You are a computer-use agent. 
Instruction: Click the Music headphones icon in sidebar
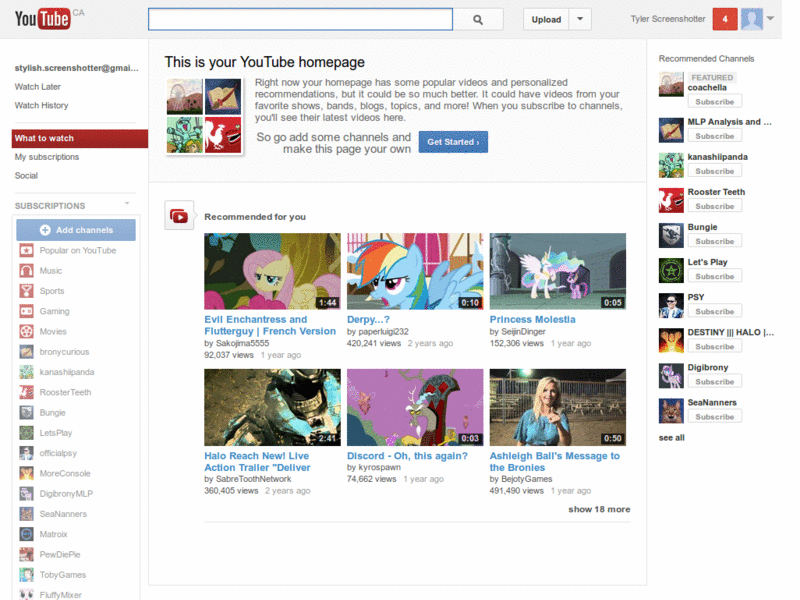pos(27,270)
